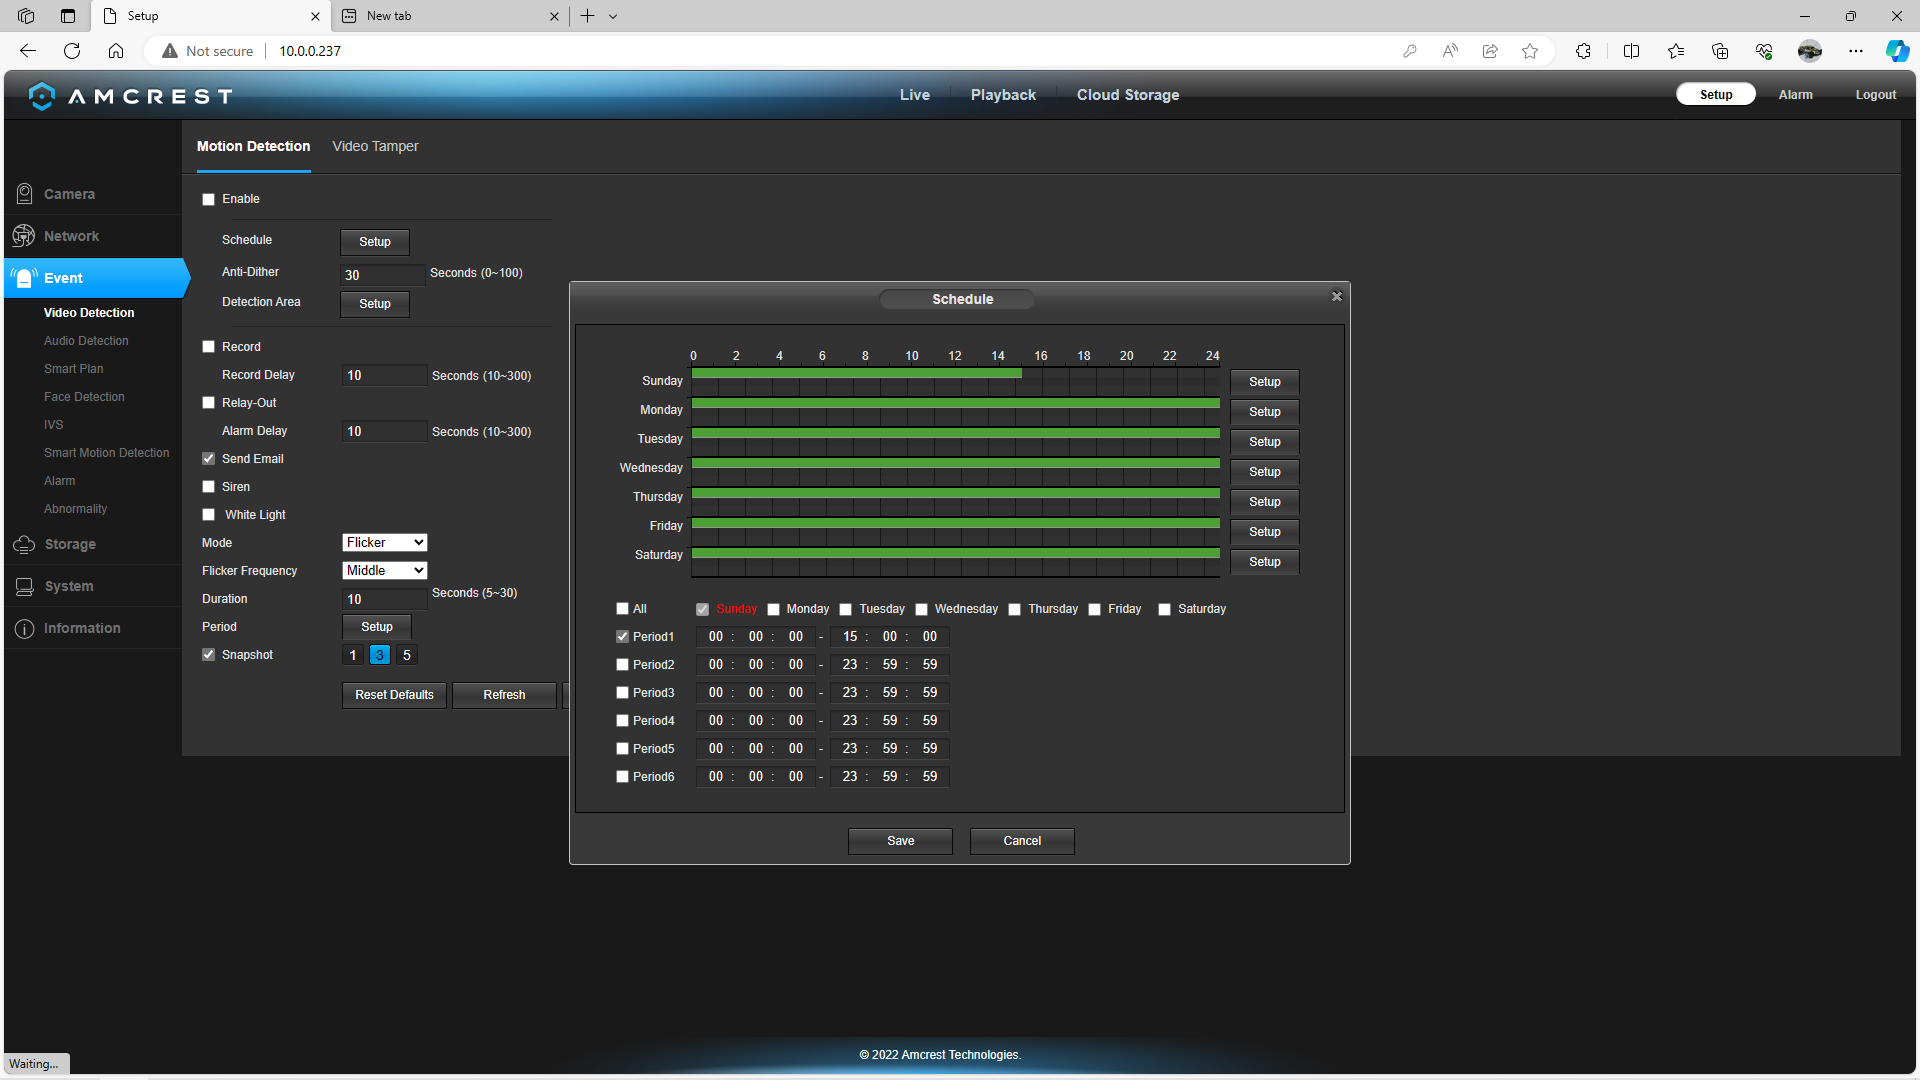
Task: Click share page icon
Action: pyautogui.click(x=1490, y=51)
